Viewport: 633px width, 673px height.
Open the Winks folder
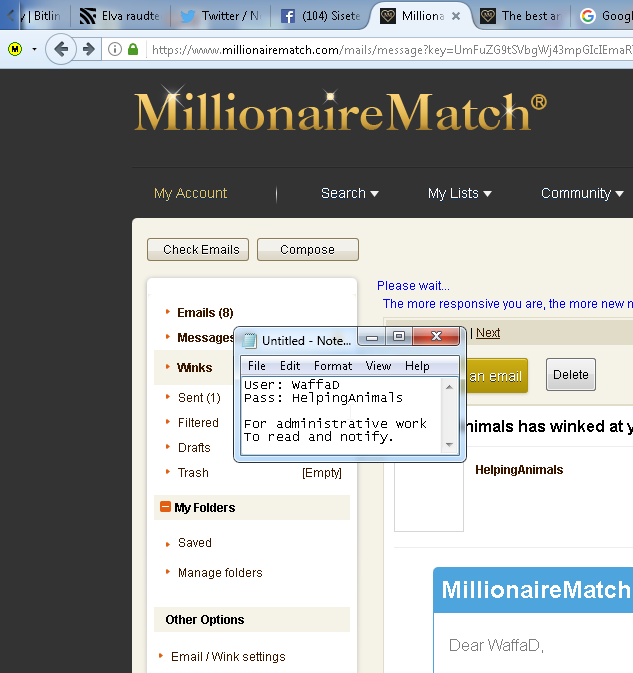194,367
